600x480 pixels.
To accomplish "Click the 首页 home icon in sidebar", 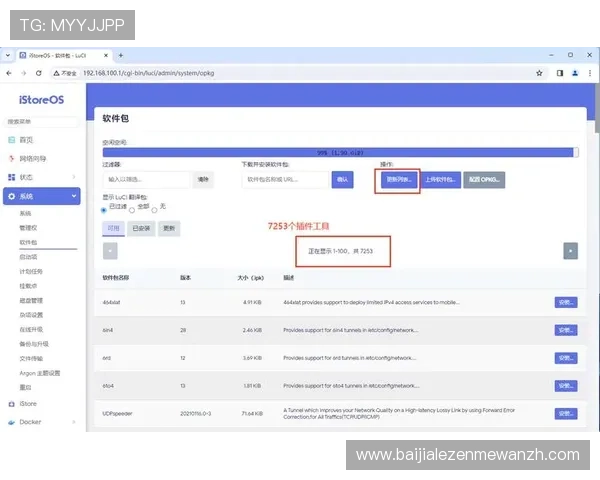I will click(12, 140).
